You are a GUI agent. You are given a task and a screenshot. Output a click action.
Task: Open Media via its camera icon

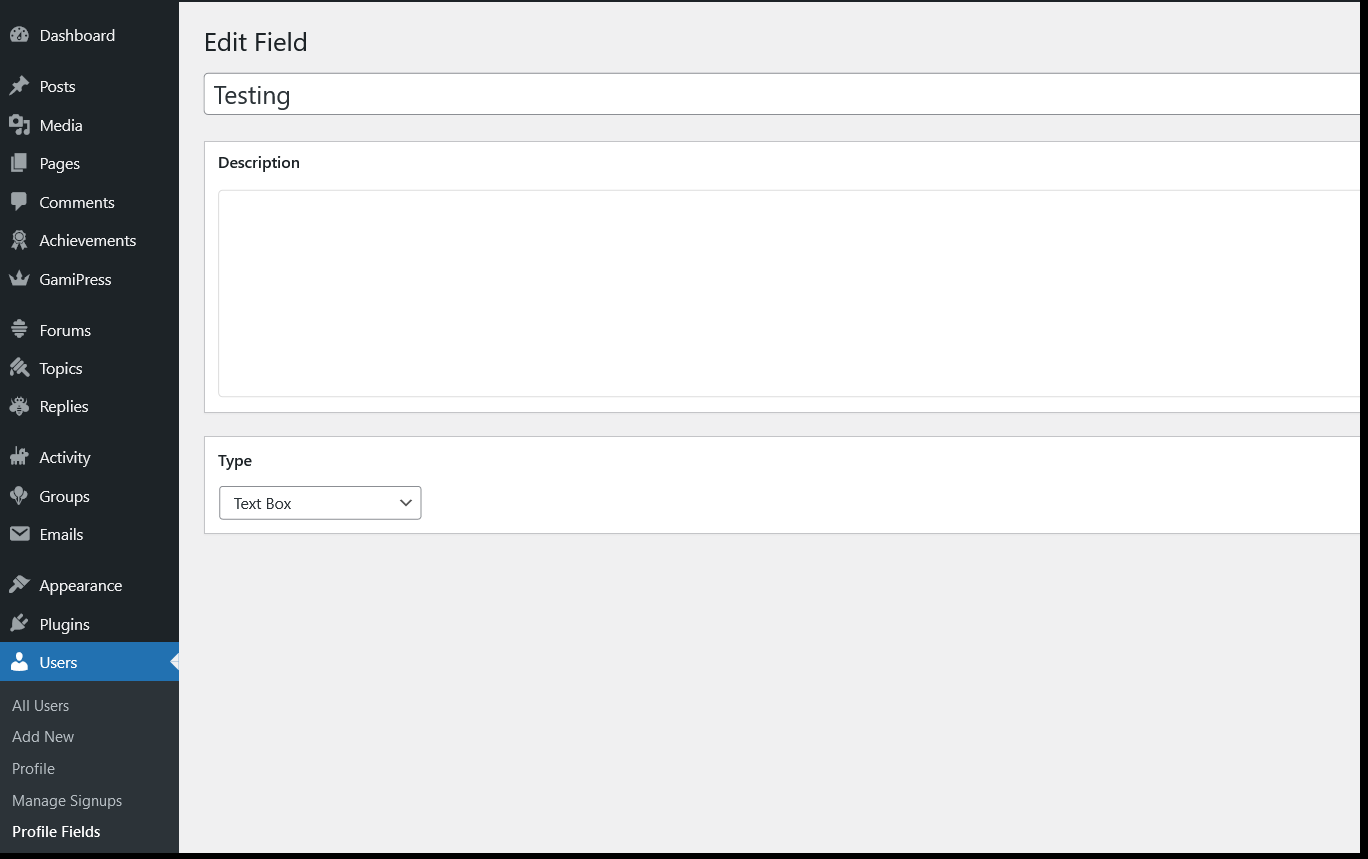click(x=19, y=125)
